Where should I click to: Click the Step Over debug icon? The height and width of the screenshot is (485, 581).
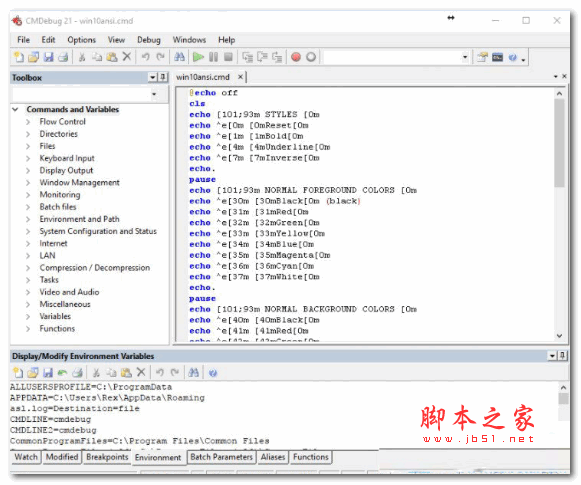point(262,57)
